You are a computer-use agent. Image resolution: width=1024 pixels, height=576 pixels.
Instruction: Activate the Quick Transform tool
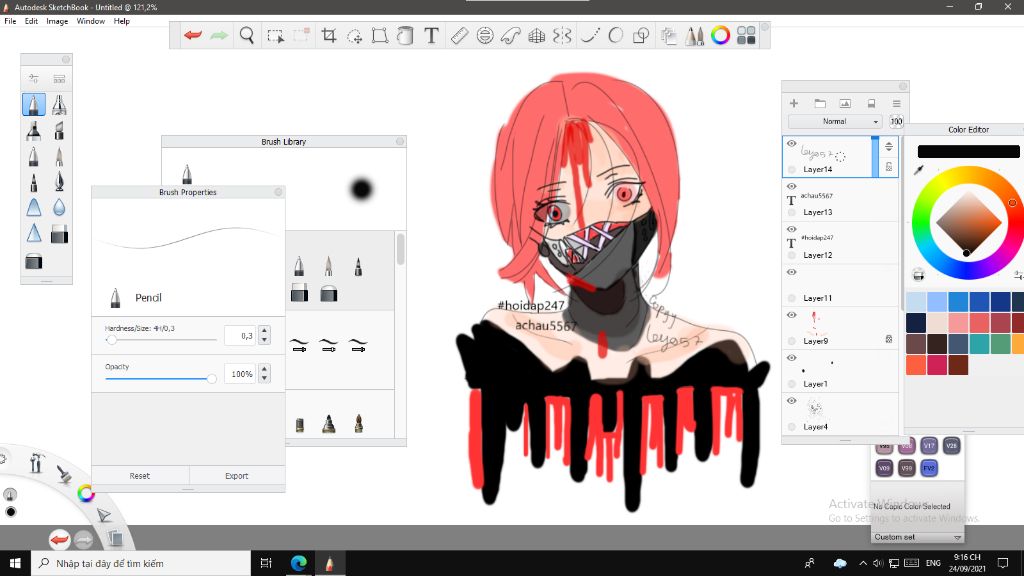pyautogui.click(x=355, y=36)
